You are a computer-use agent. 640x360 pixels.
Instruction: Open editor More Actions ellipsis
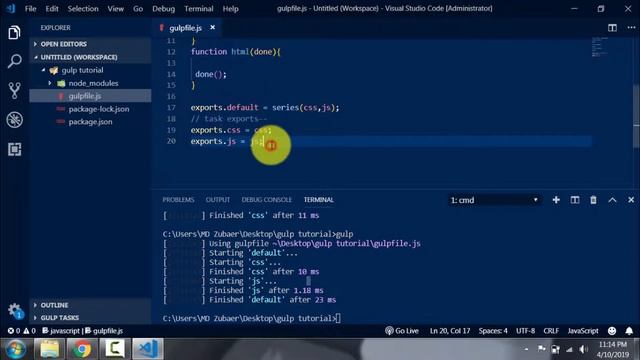click(x=631, y=28)
